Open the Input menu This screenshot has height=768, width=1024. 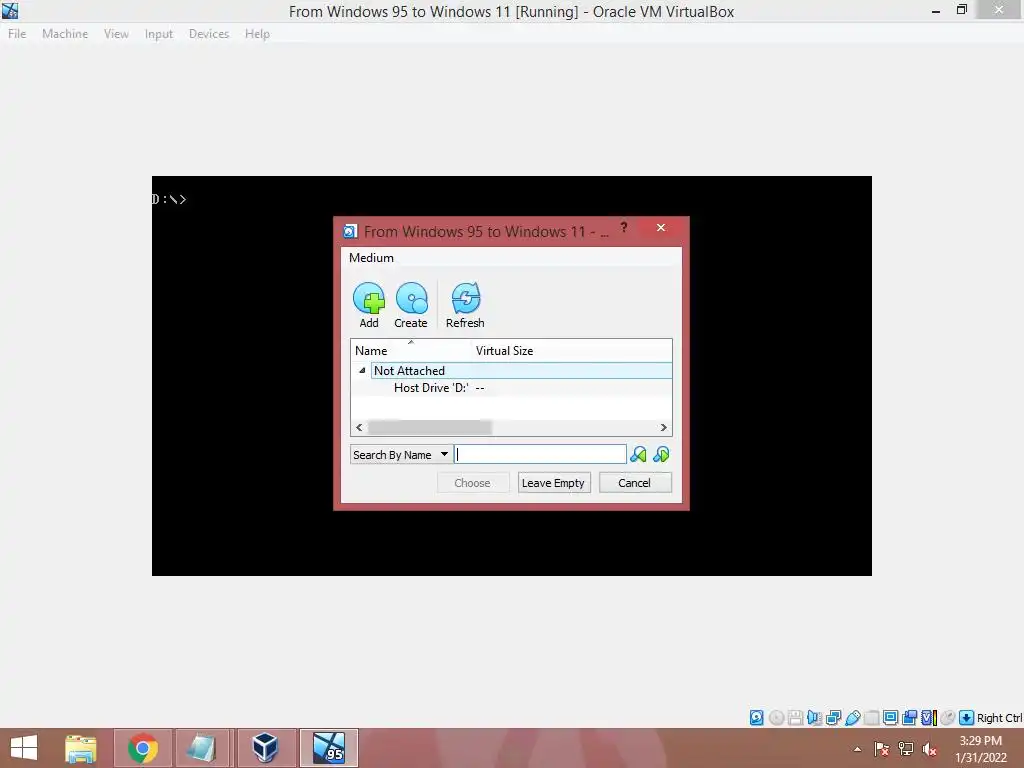pos(159,34)
